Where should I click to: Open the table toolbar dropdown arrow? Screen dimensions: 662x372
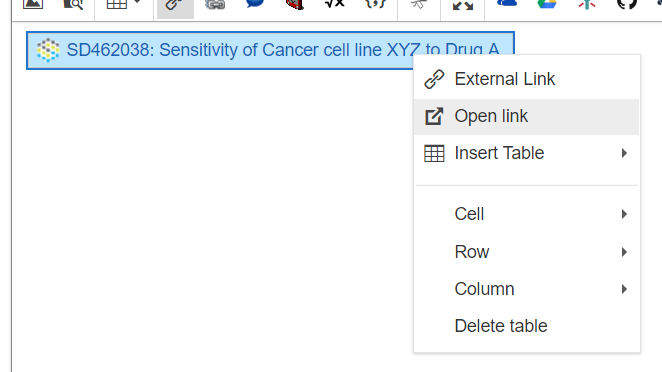pos(137,2)
